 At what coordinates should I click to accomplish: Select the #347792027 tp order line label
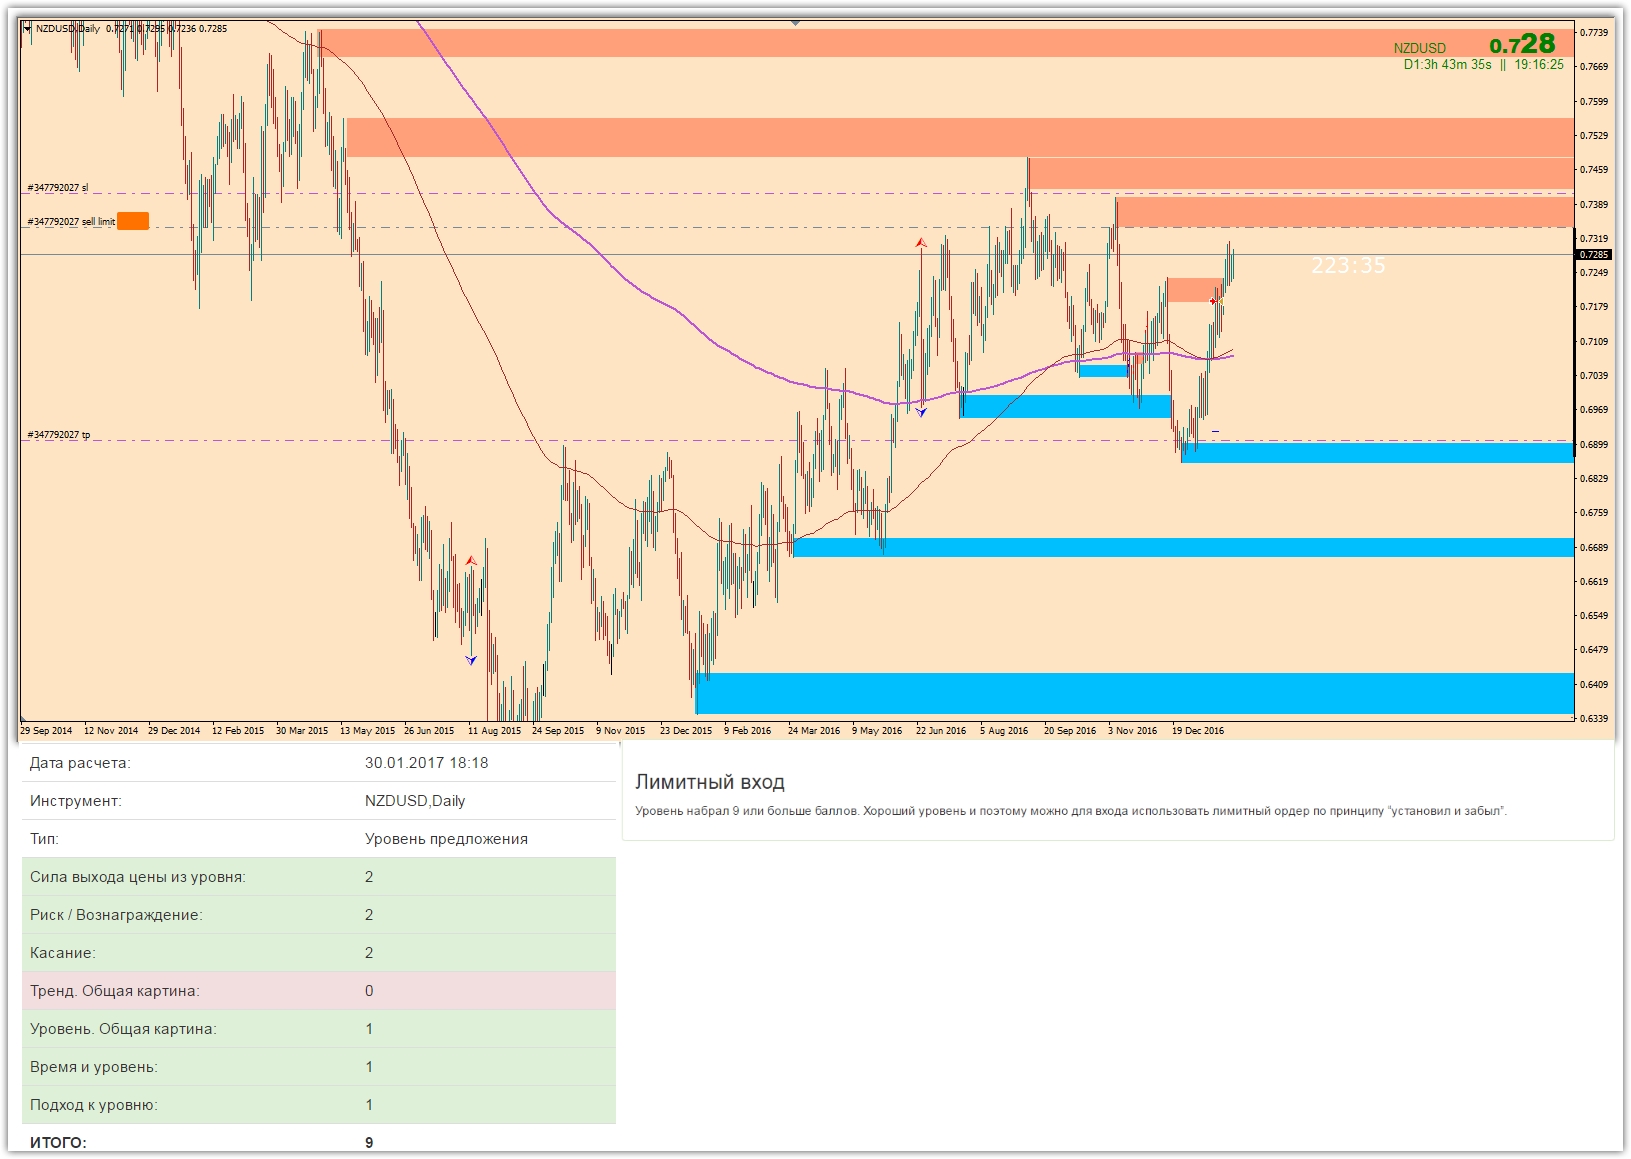[x=59, y=435]
